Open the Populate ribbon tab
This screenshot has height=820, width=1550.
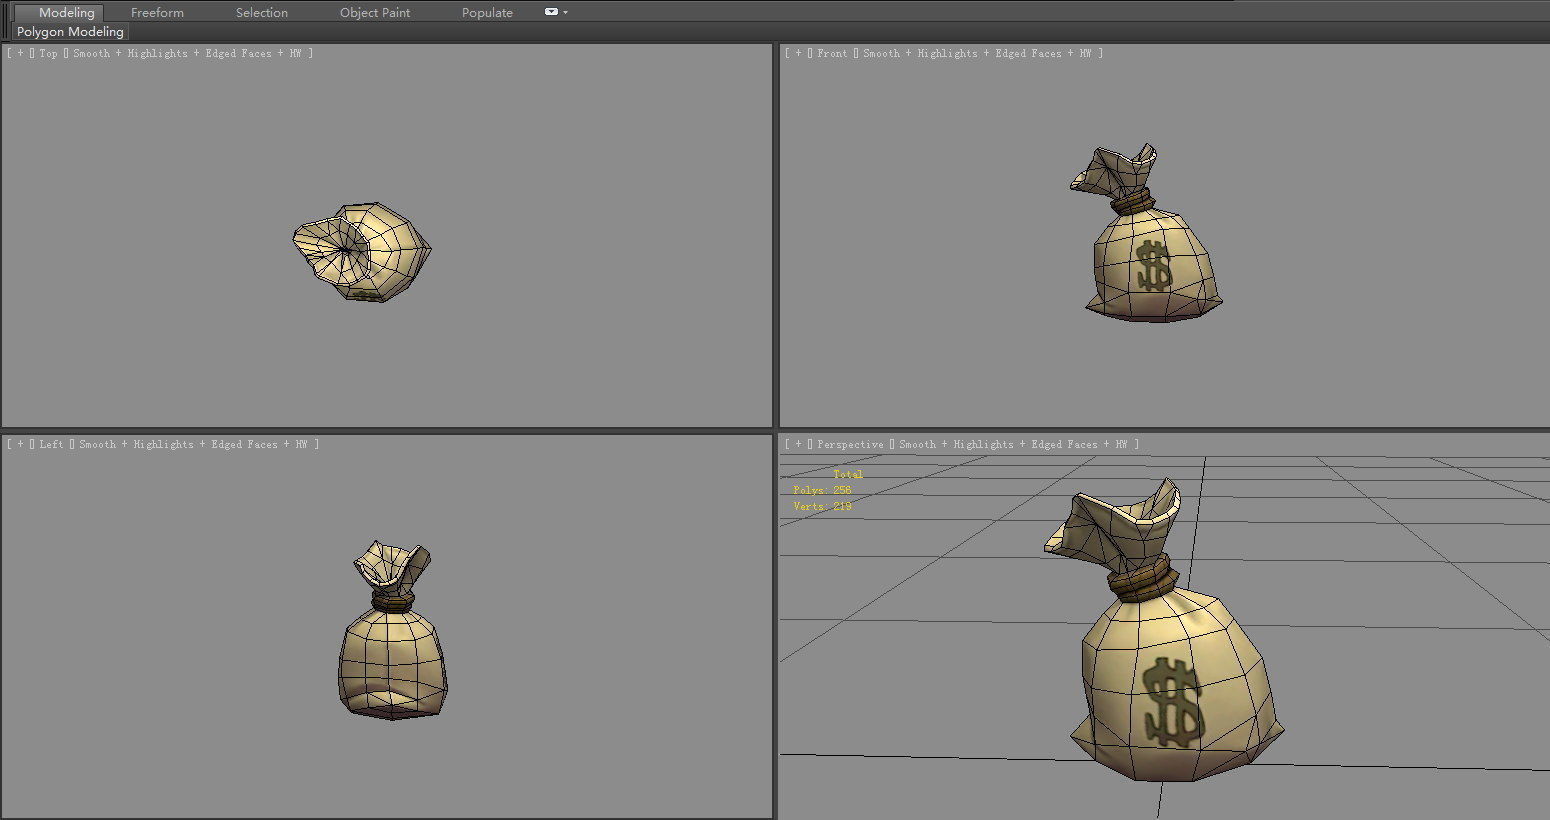click(x=487, y=12)
